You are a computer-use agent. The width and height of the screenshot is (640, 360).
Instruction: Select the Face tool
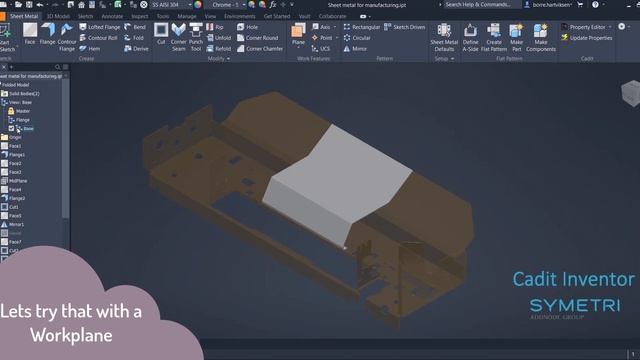[x=30, y=33]
